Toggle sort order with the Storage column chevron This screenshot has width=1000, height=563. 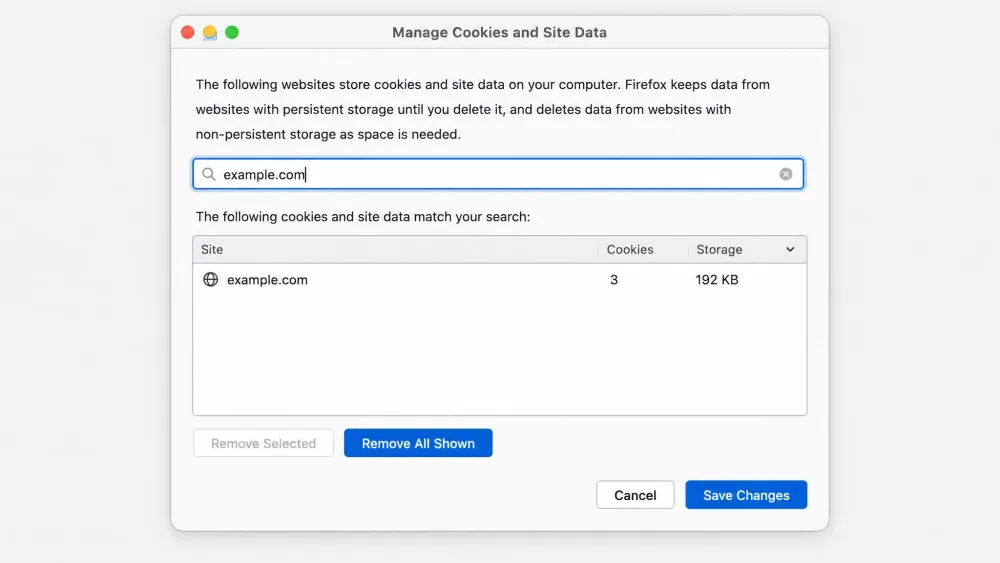[x=790, y=249]
